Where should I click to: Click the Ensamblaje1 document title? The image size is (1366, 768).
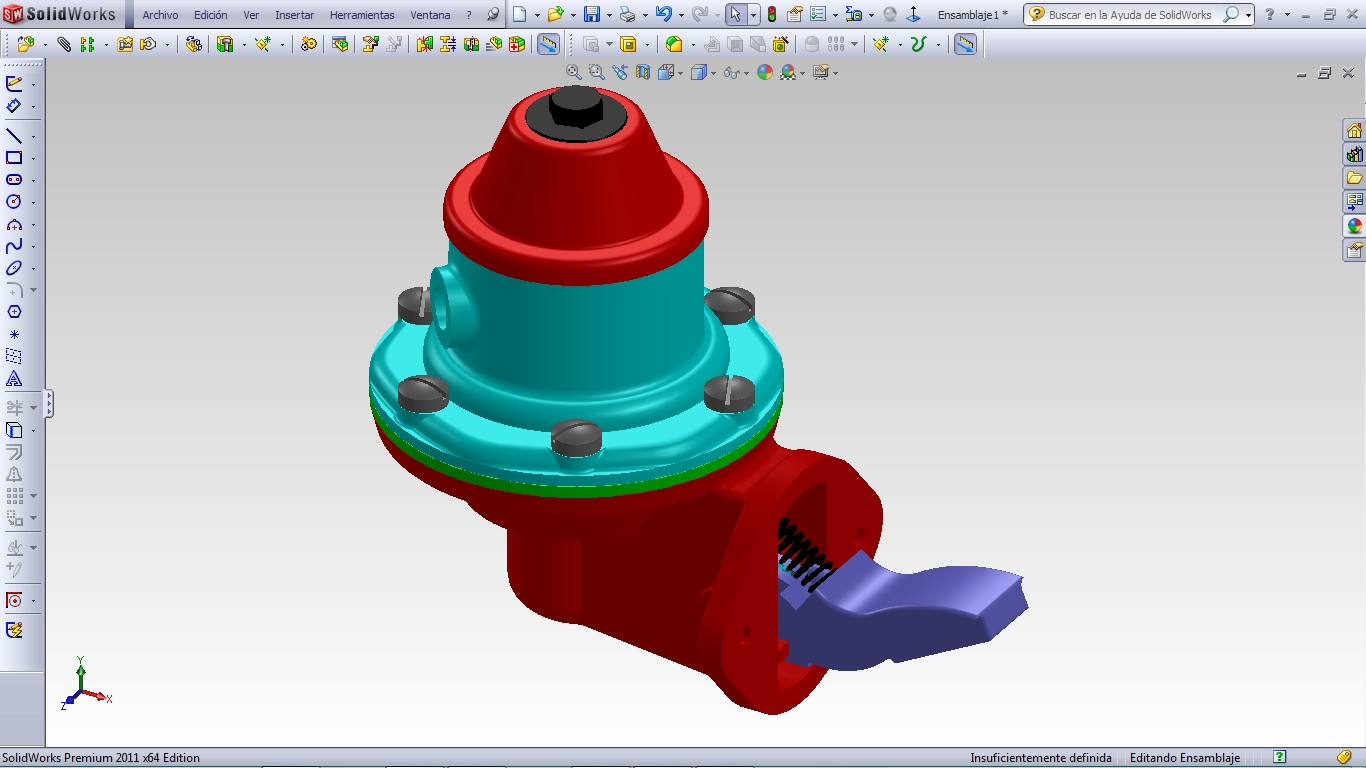pos(972,15)
